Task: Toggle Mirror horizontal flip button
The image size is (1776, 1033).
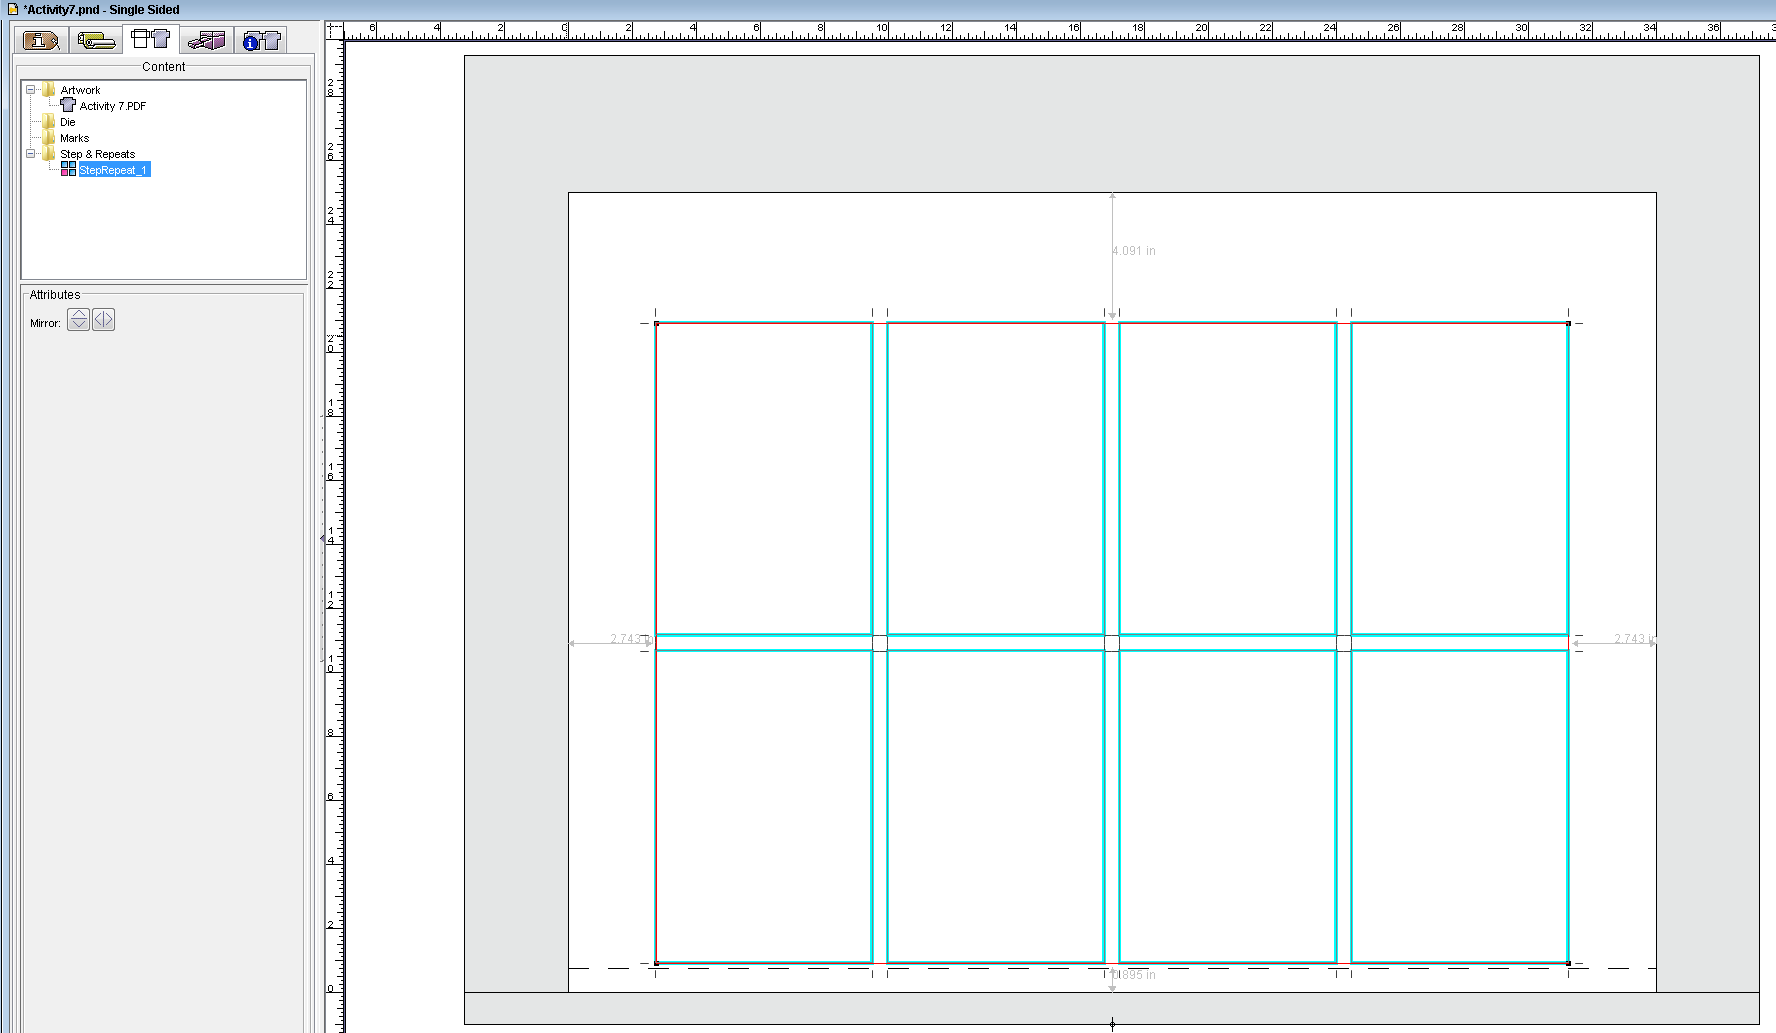Action: pyautogui.click(x=103, y=320)
